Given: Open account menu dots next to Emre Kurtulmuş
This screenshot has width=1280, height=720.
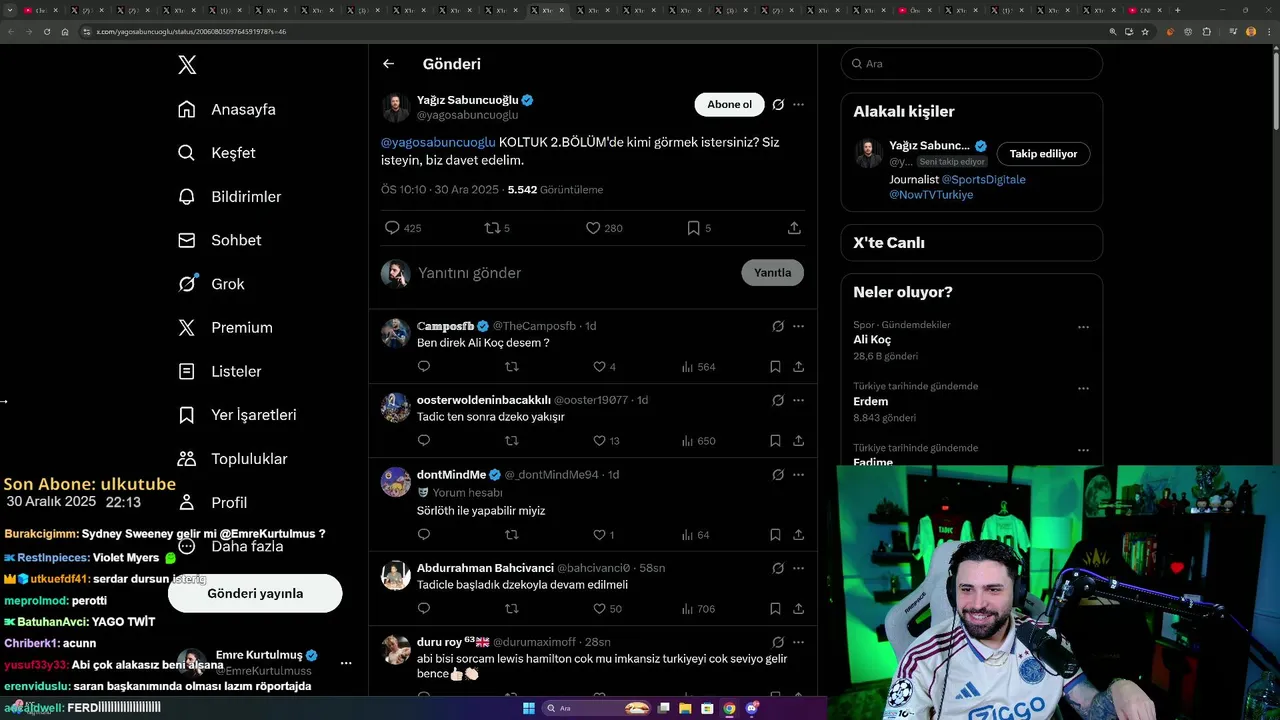Looking at the screenshot, I should point(346,663).
